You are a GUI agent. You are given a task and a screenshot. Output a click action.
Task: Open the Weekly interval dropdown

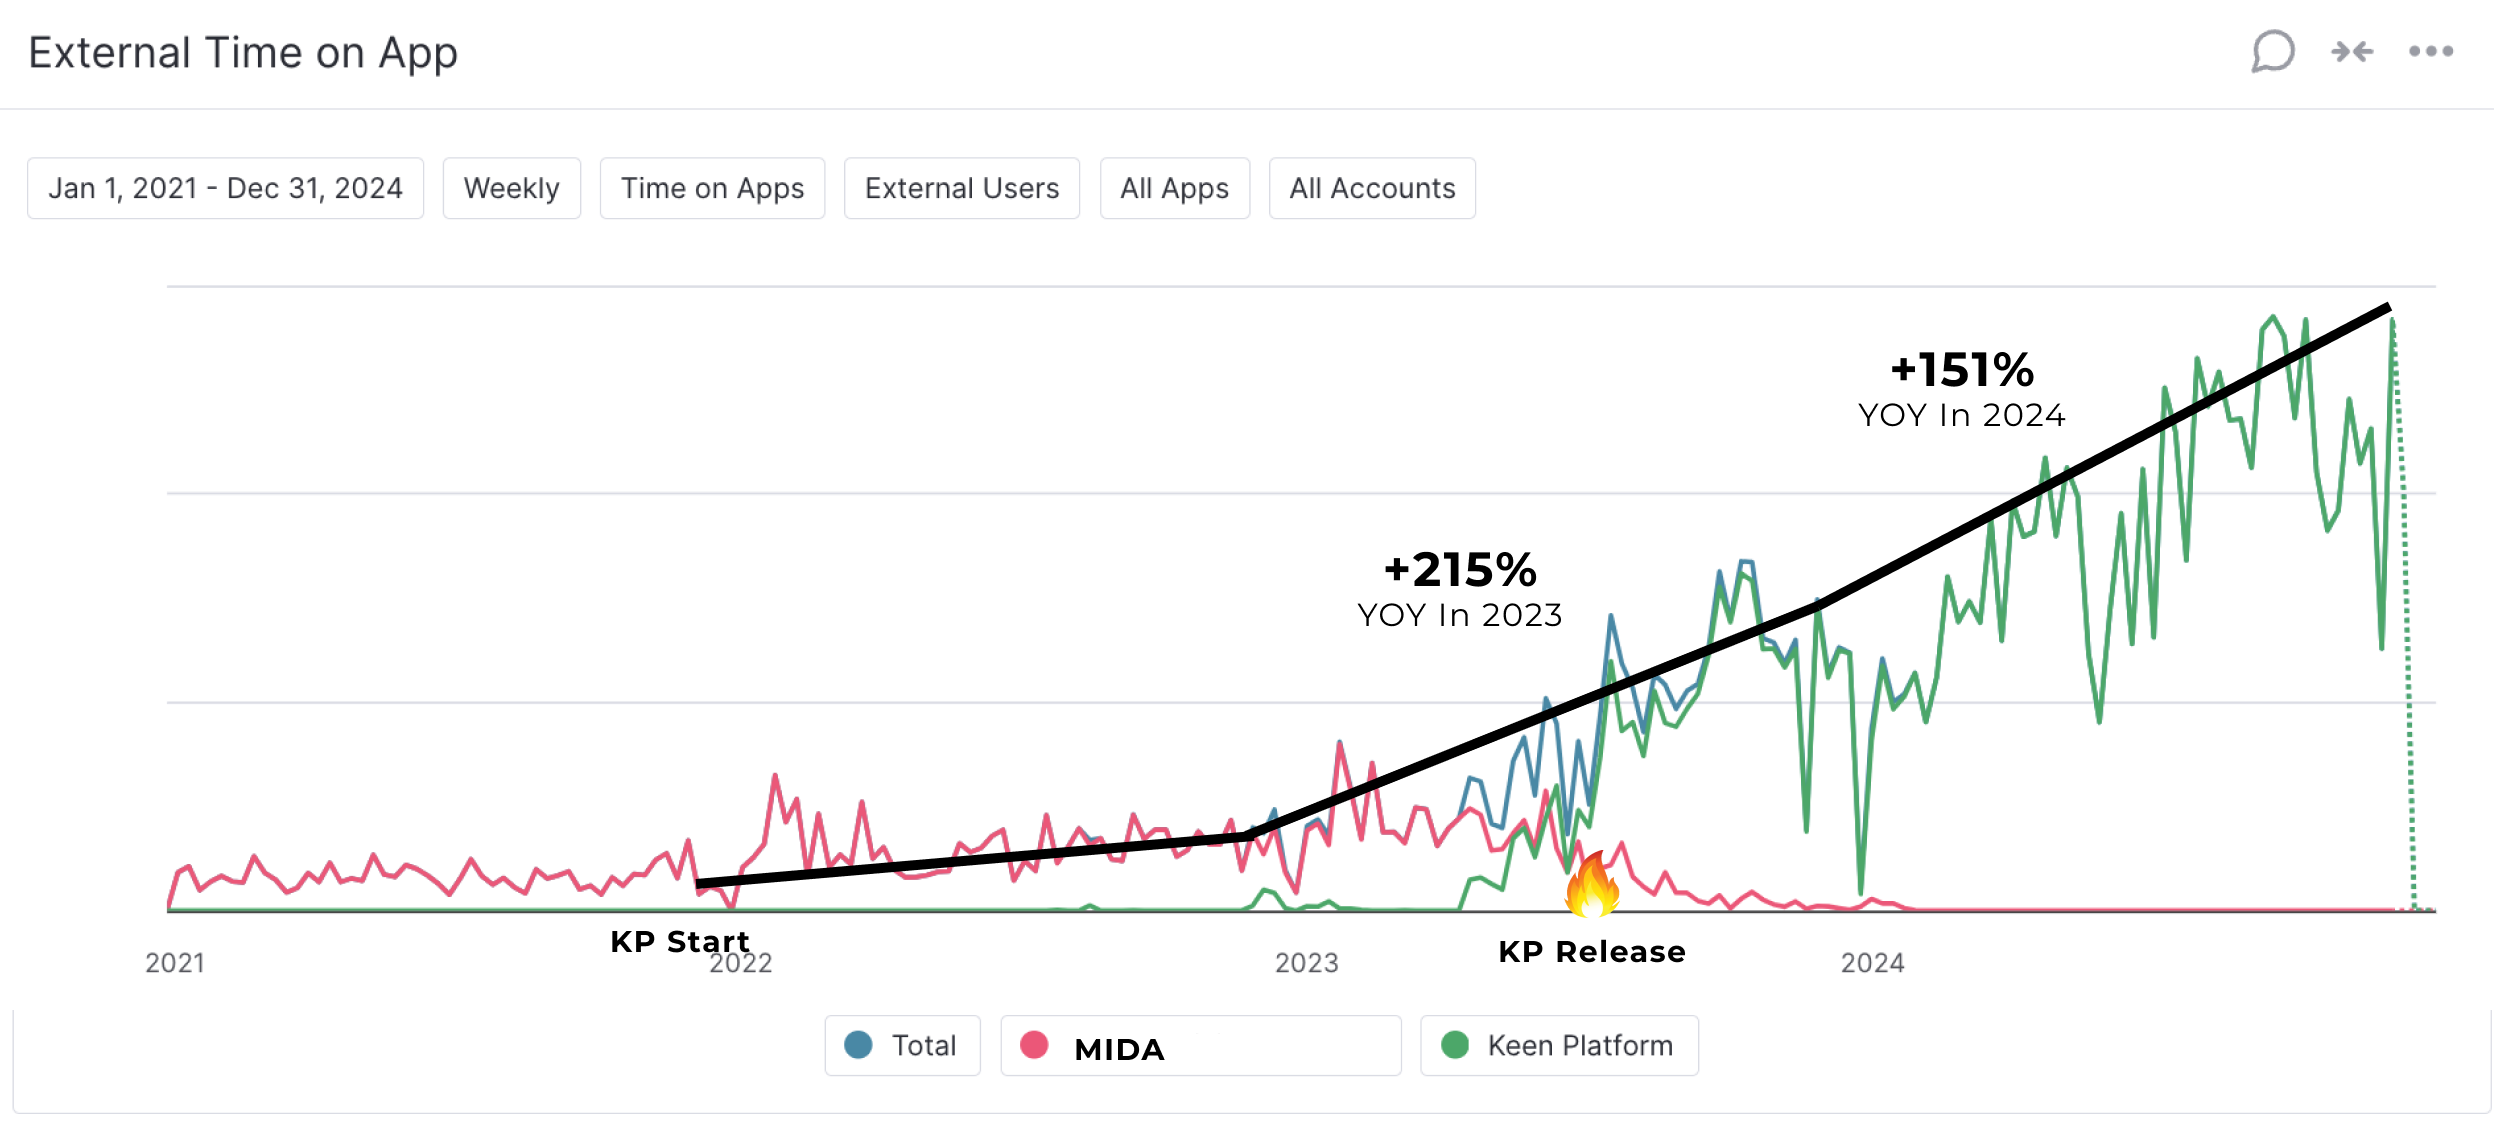point(511,188)
